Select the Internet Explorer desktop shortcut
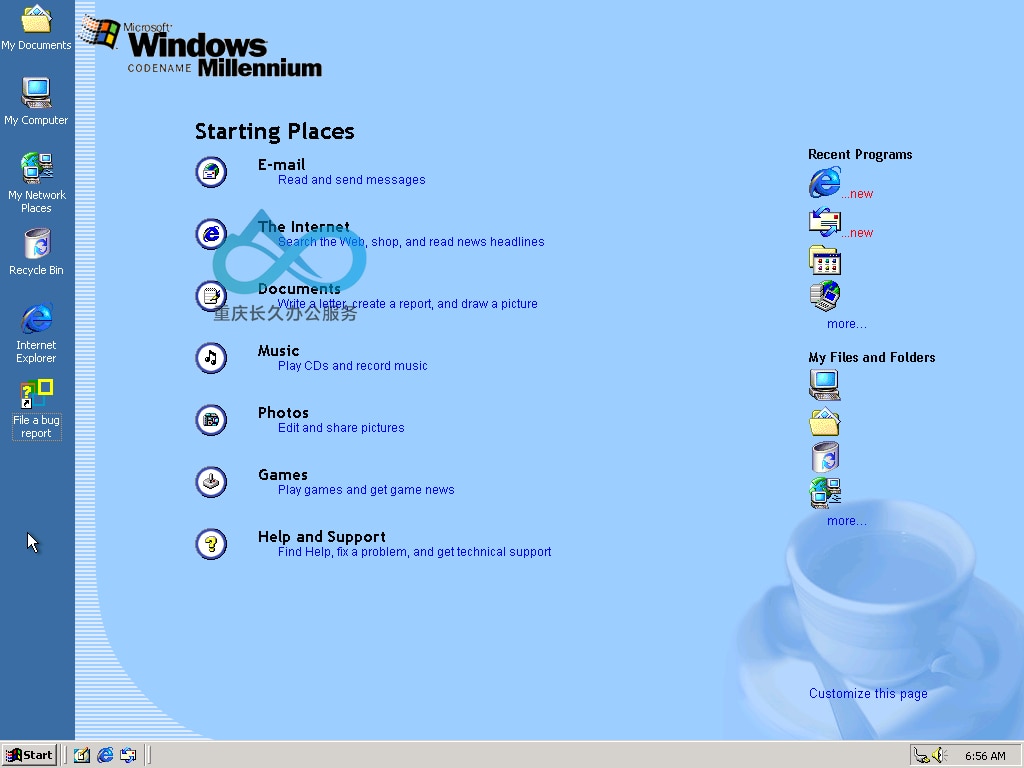 [37, 333]
